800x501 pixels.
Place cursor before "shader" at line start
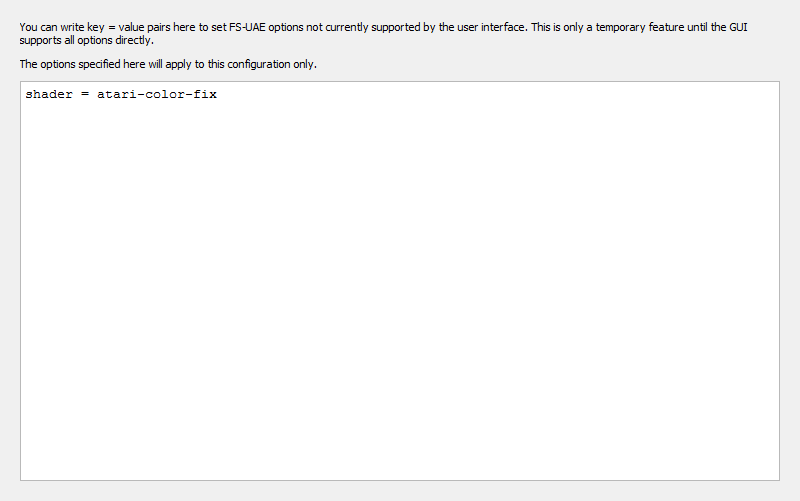[x=26, y=94]
